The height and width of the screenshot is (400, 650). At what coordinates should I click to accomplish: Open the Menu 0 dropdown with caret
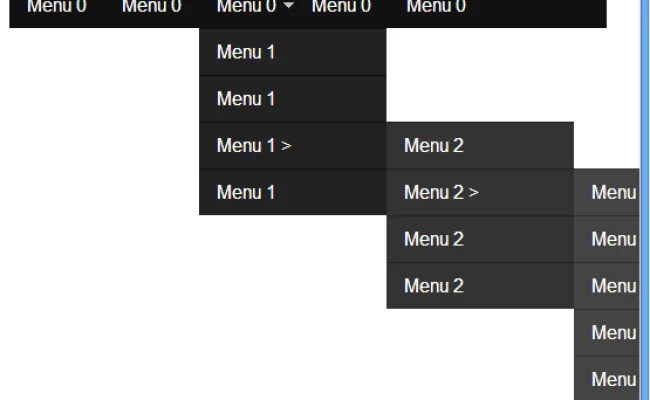pos(255,7)
